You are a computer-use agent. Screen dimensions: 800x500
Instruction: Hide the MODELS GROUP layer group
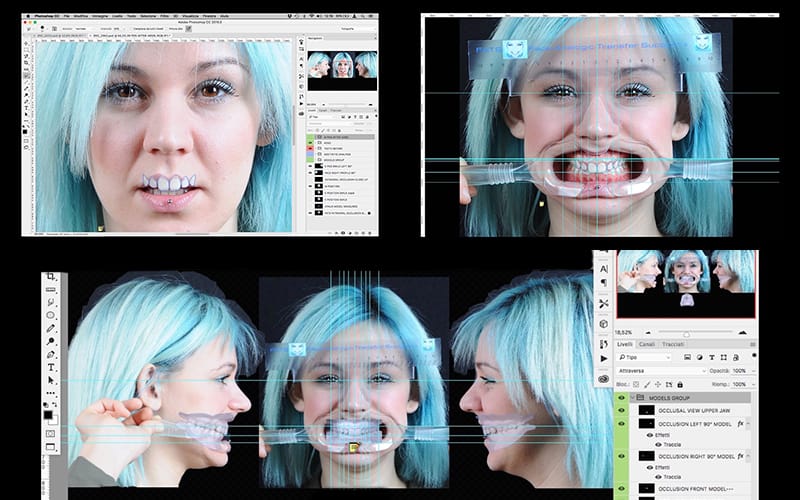(x=621, y=398)
